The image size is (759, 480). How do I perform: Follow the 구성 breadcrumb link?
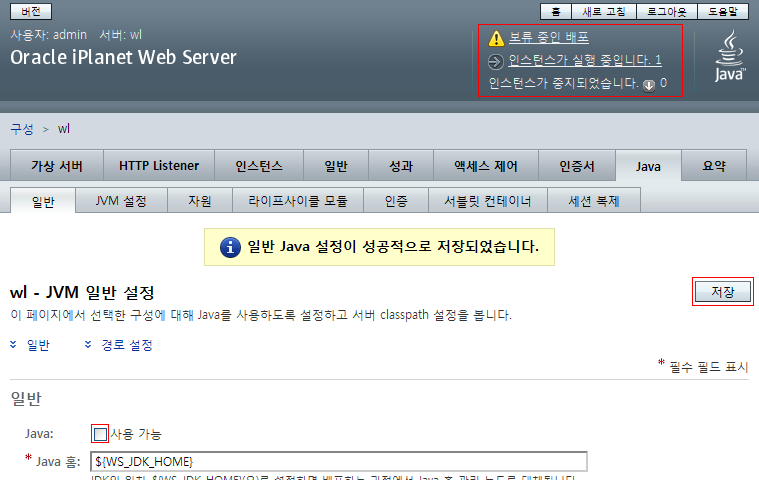[x=22, y=129]
